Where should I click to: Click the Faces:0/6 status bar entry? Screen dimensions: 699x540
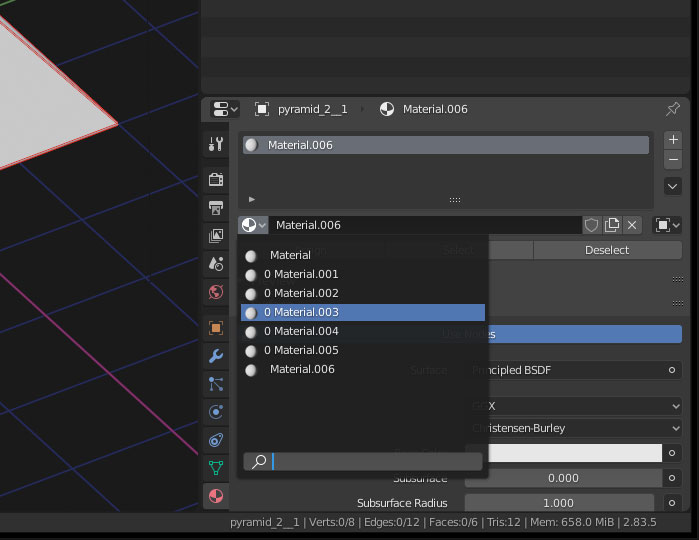(453, 522)
